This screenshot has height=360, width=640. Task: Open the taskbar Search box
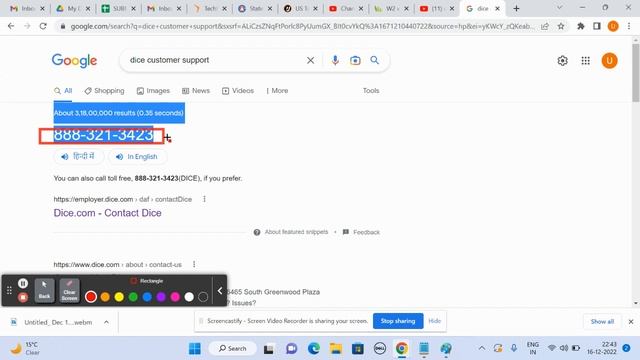click(233, 349)
